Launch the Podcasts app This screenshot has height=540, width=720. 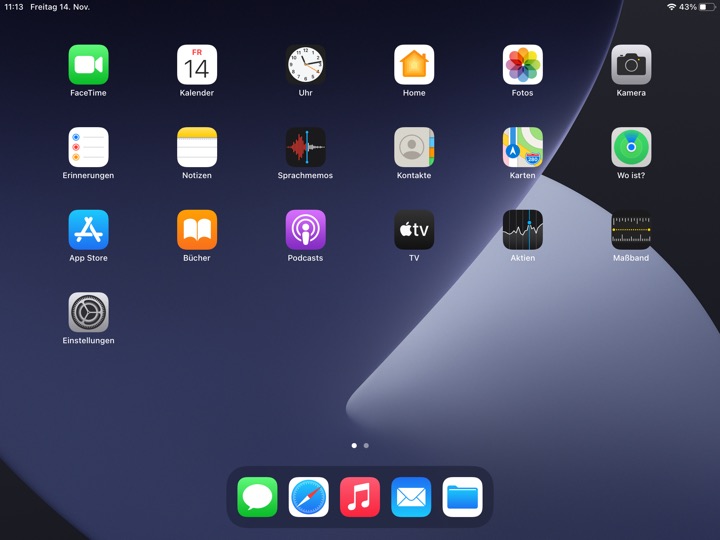point(305,230)
